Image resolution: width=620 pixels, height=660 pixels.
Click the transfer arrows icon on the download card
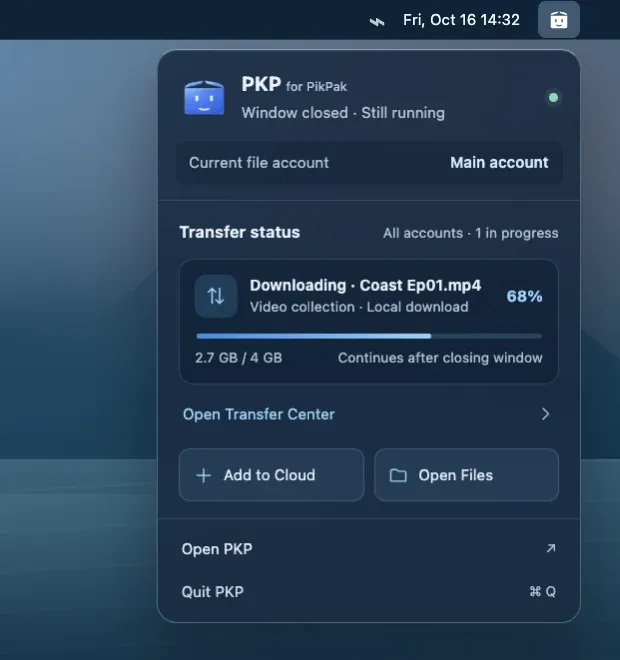point(216,296)
